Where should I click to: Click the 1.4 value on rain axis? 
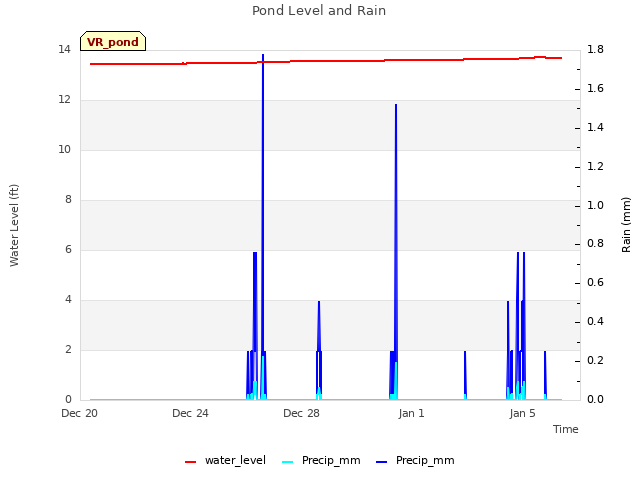[595, 128]
